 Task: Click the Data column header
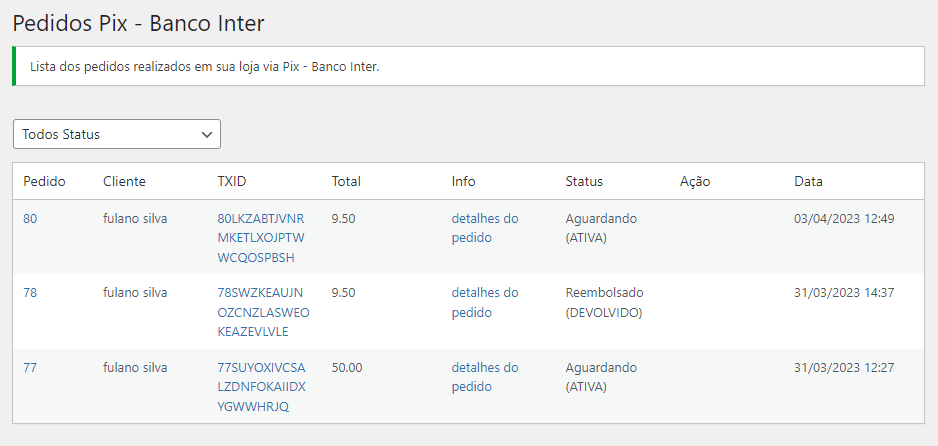(x=808, y=181)
